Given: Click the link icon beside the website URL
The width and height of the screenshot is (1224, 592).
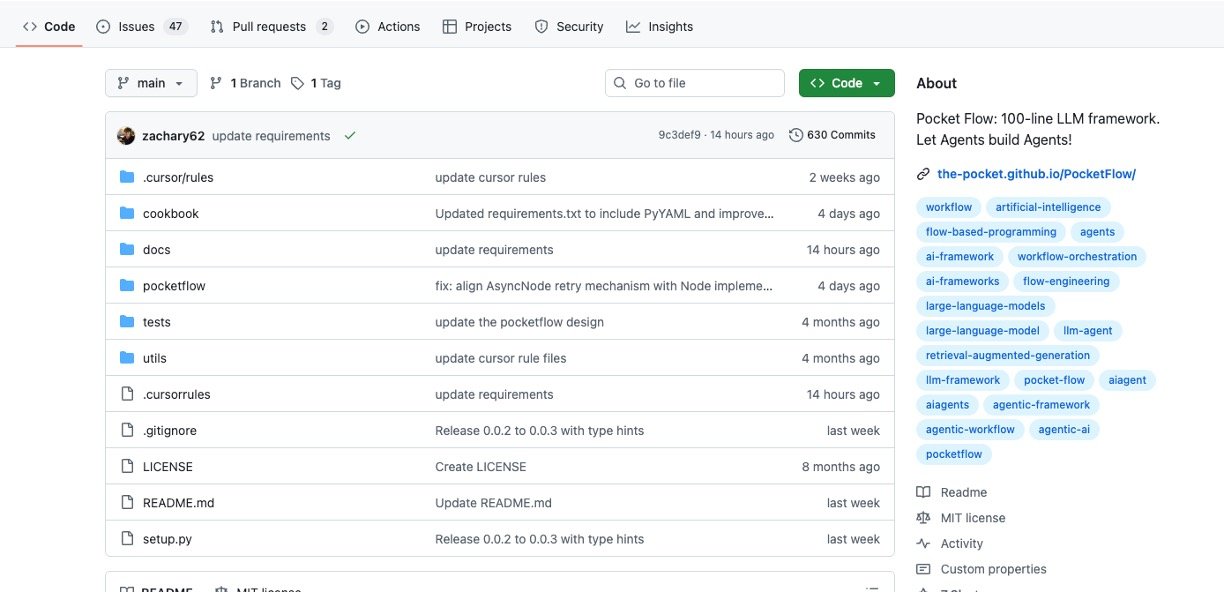Looking at the screenshot, I should (923, 174).
